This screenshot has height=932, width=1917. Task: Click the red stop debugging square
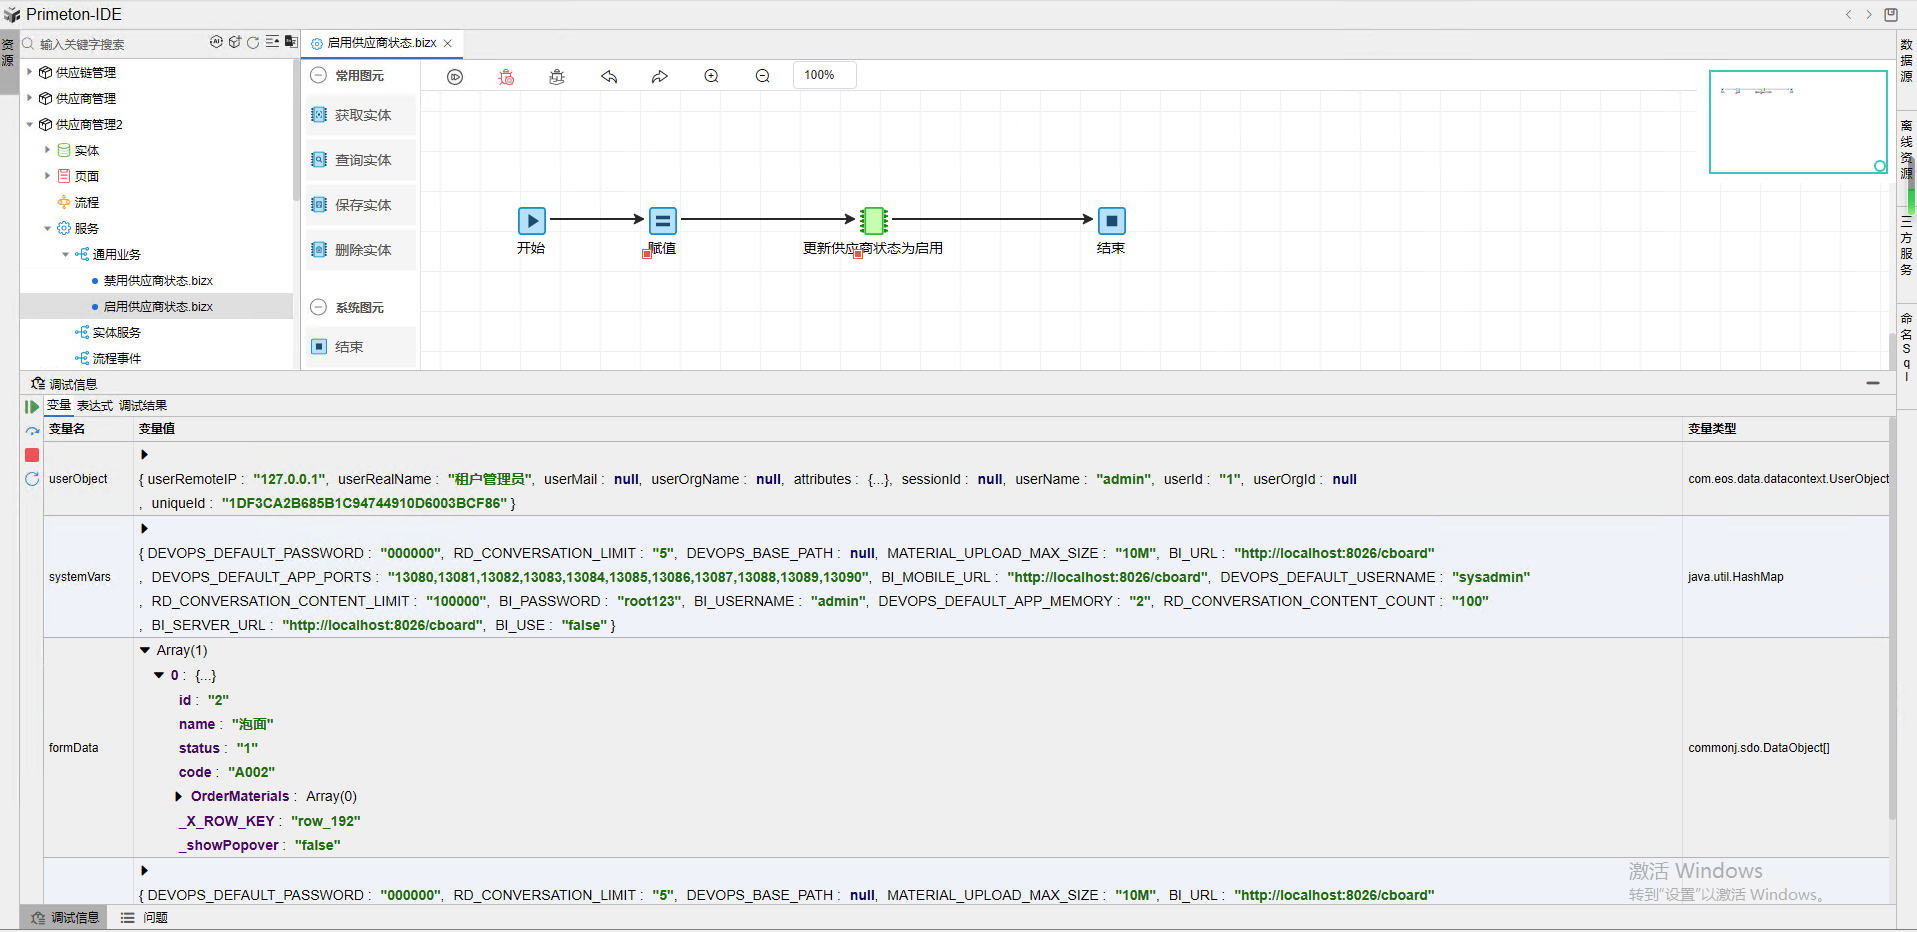pos(32,455)
